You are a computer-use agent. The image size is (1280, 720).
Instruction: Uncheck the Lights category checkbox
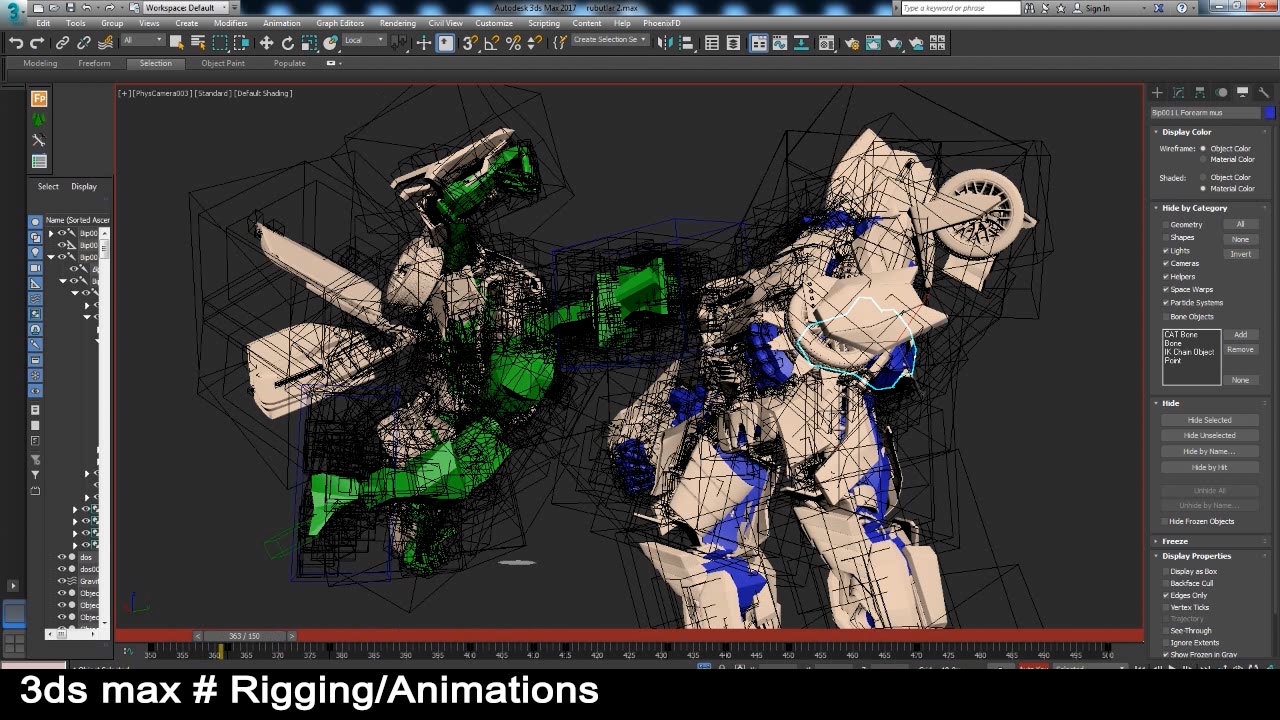click(1166, 251)
